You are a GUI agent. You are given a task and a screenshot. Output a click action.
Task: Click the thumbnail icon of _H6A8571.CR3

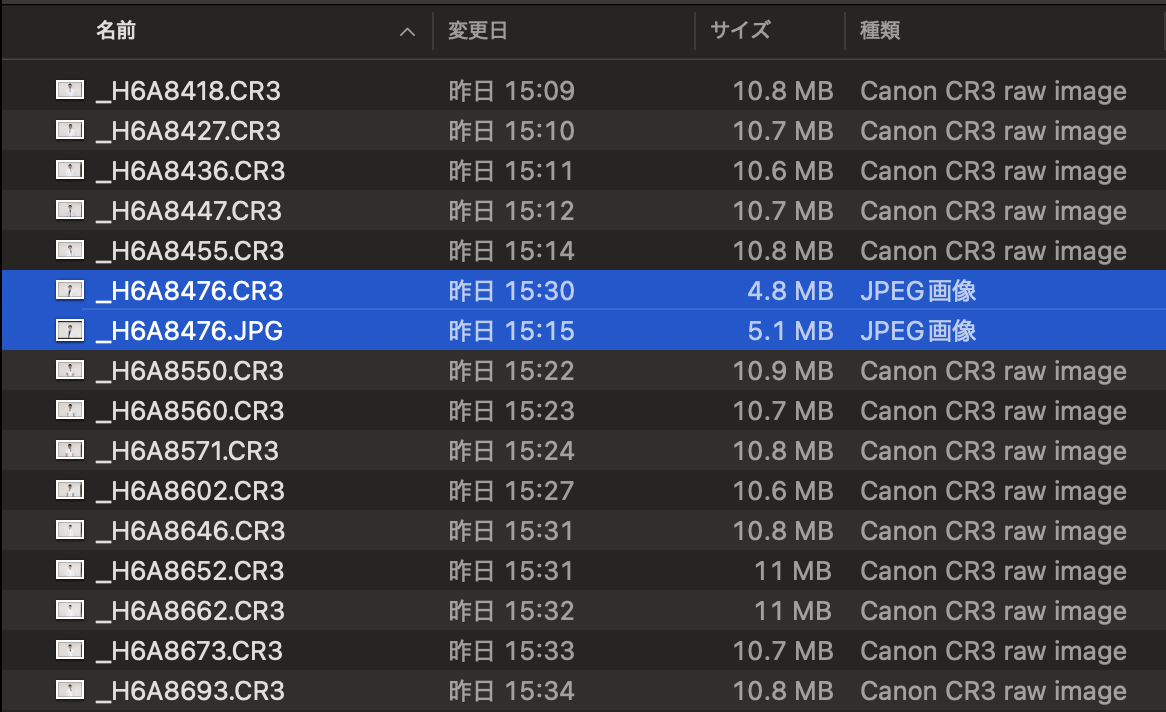pyautogui.click(x=70, y=451)
